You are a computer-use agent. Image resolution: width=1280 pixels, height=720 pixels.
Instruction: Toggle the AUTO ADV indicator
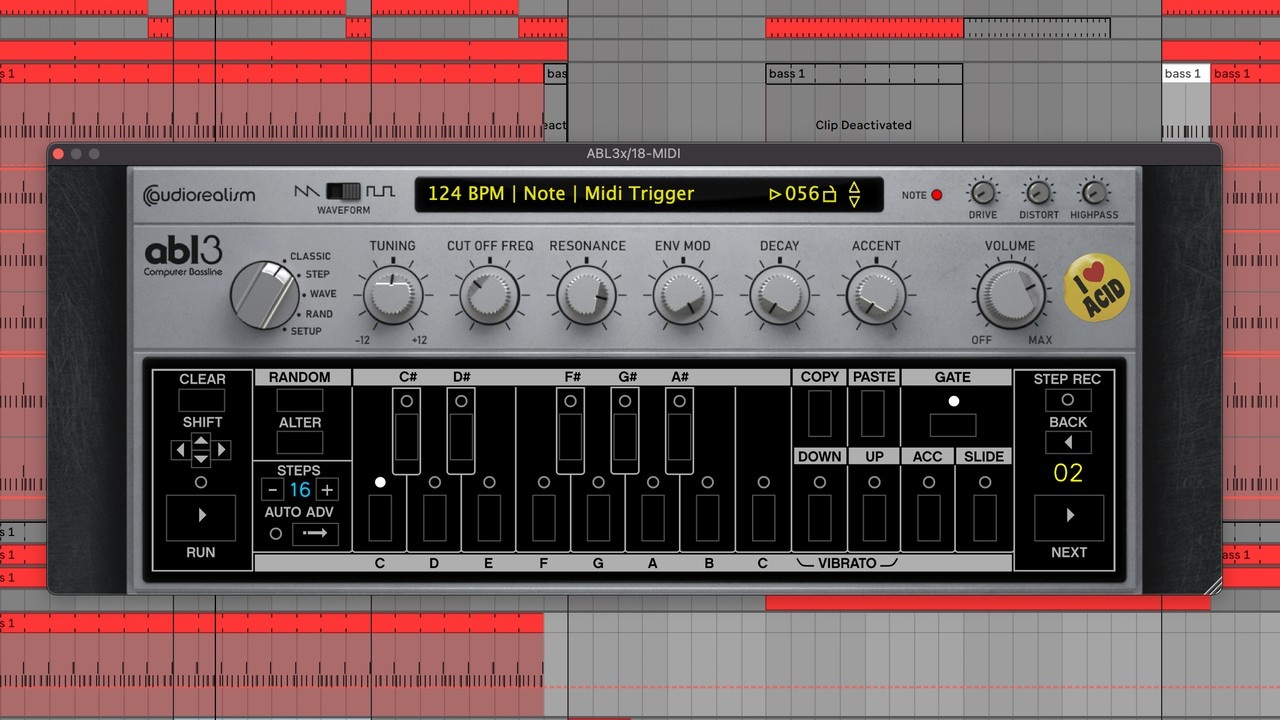pos(276,534)
